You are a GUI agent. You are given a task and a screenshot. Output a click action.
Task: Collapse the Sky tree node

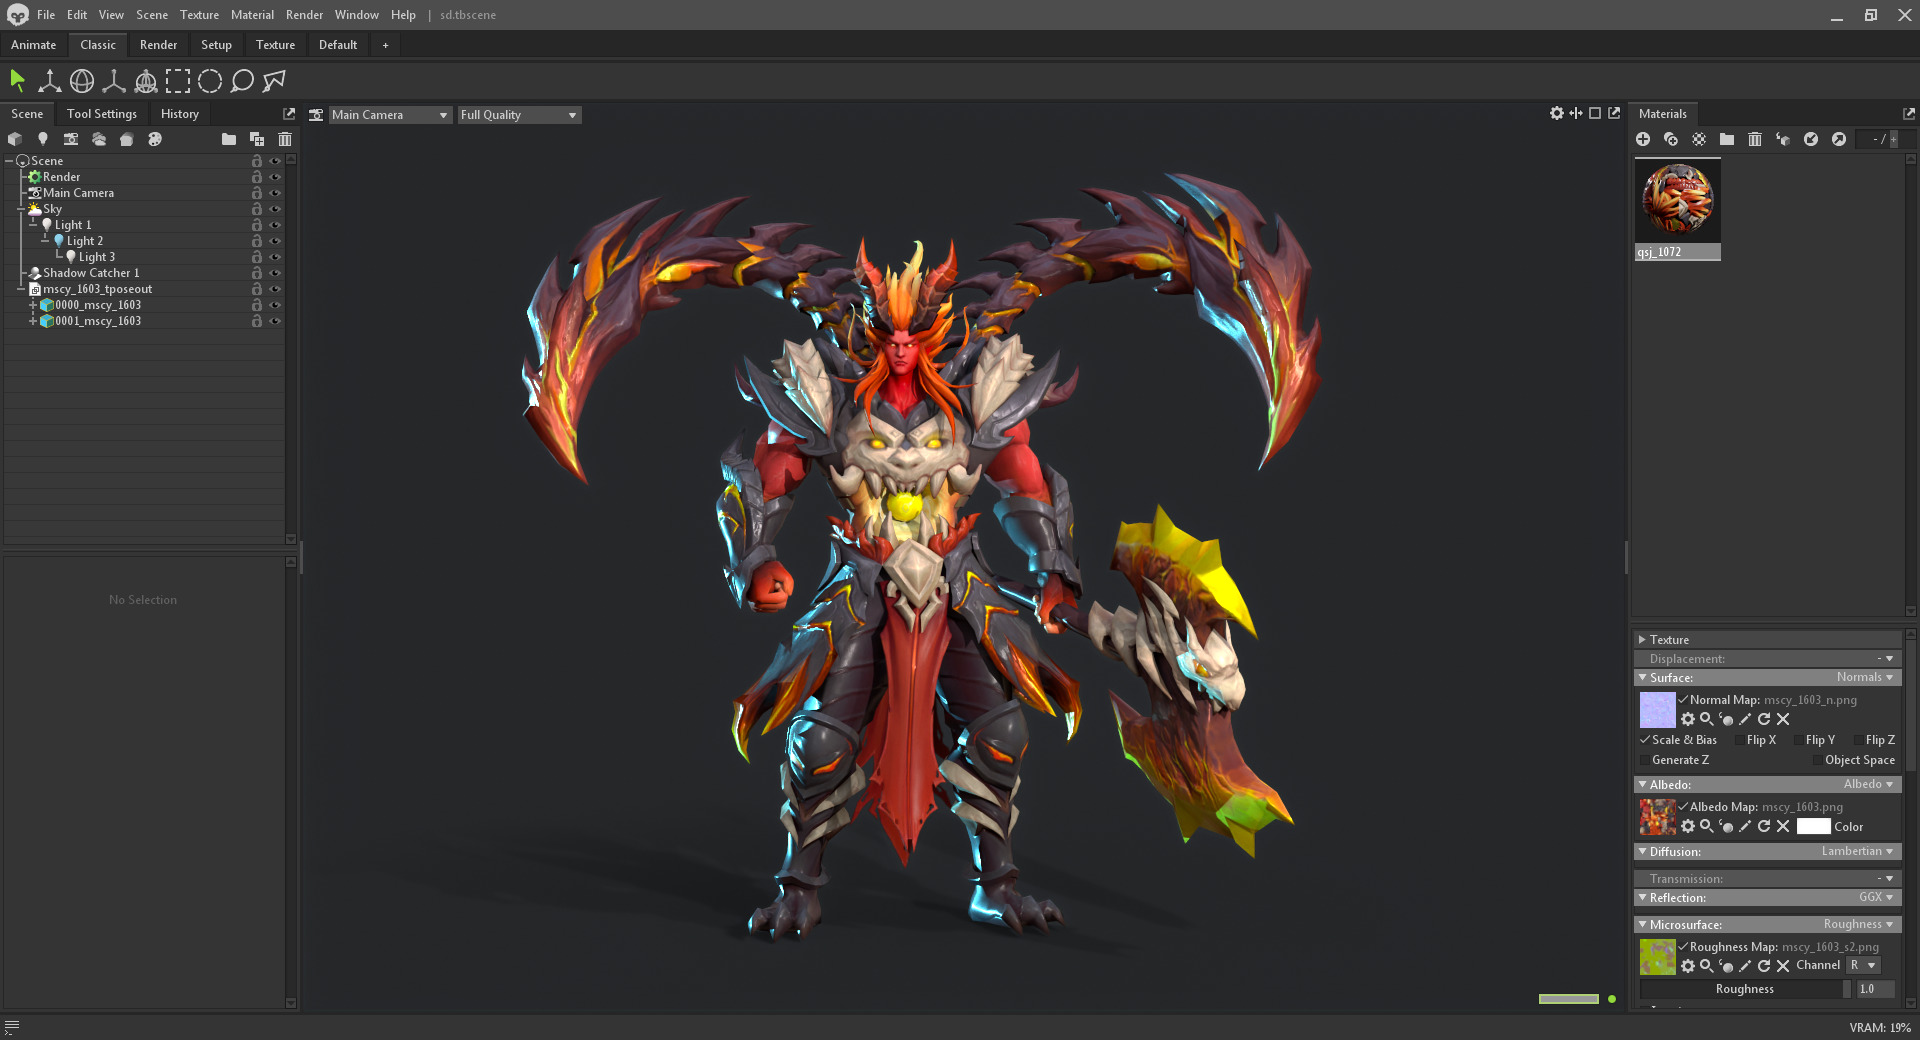pyautogui.click(x=21, y=209)
